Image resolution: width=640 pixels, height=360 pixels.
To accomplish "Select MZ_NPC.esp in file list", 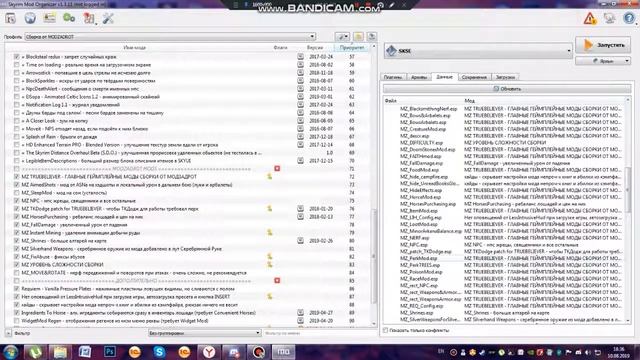I will click(x=413, y=245).
